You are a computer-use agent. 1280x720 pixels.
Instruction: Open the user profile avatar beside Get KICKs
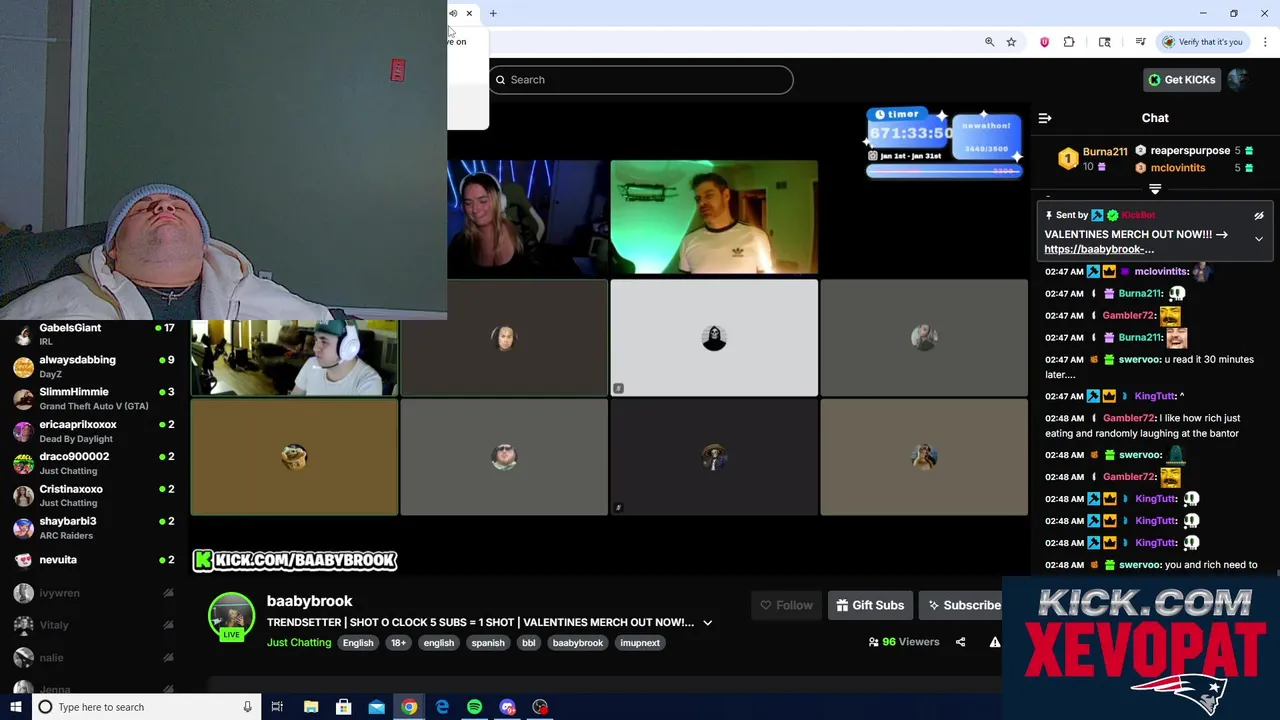[1238, 80]
